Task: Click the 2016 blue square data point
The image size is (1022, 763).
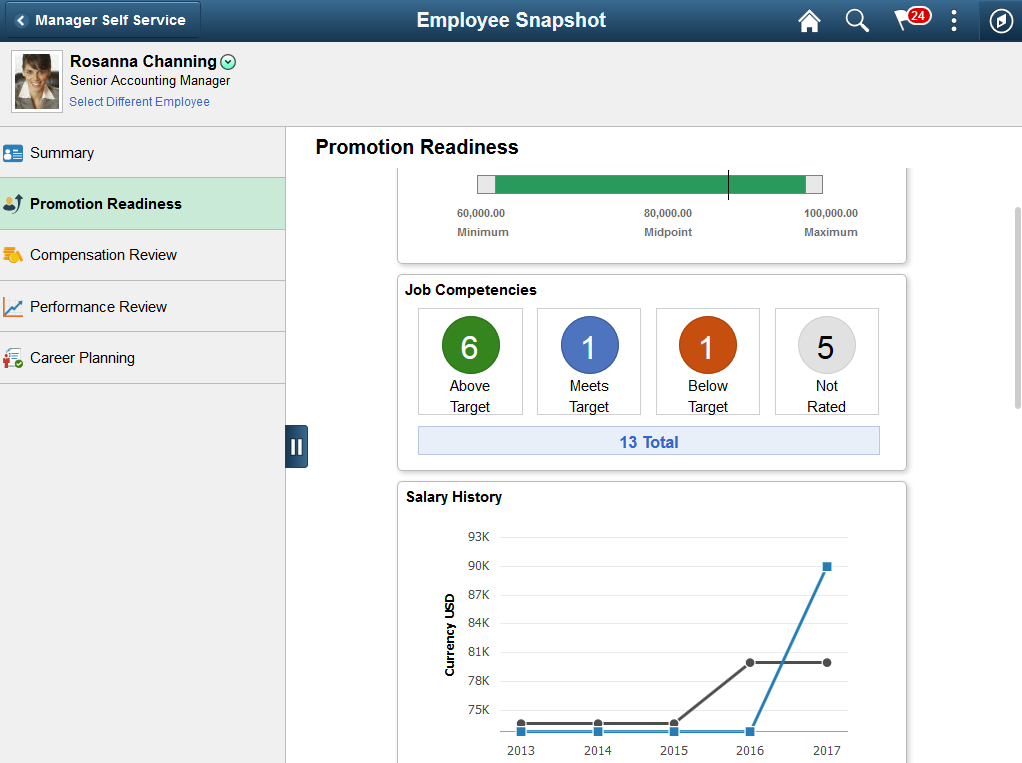Action: 750,732
